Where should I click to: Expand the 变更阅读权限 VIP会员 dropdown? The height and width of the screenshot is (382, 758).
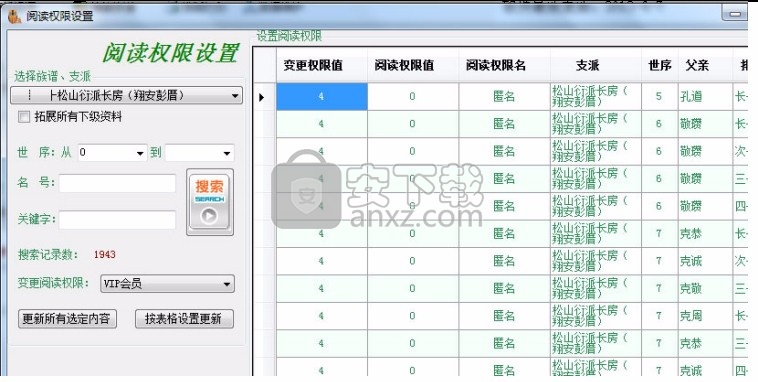167,284
